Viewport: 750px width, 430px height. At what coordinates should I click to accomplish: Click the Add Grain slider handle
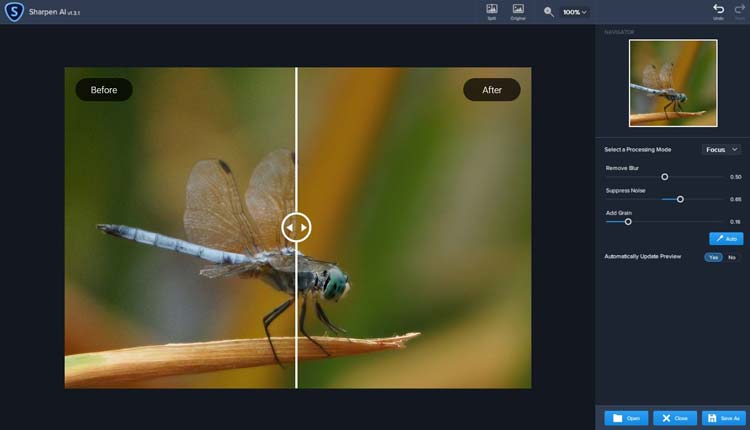tap(628, 222)
